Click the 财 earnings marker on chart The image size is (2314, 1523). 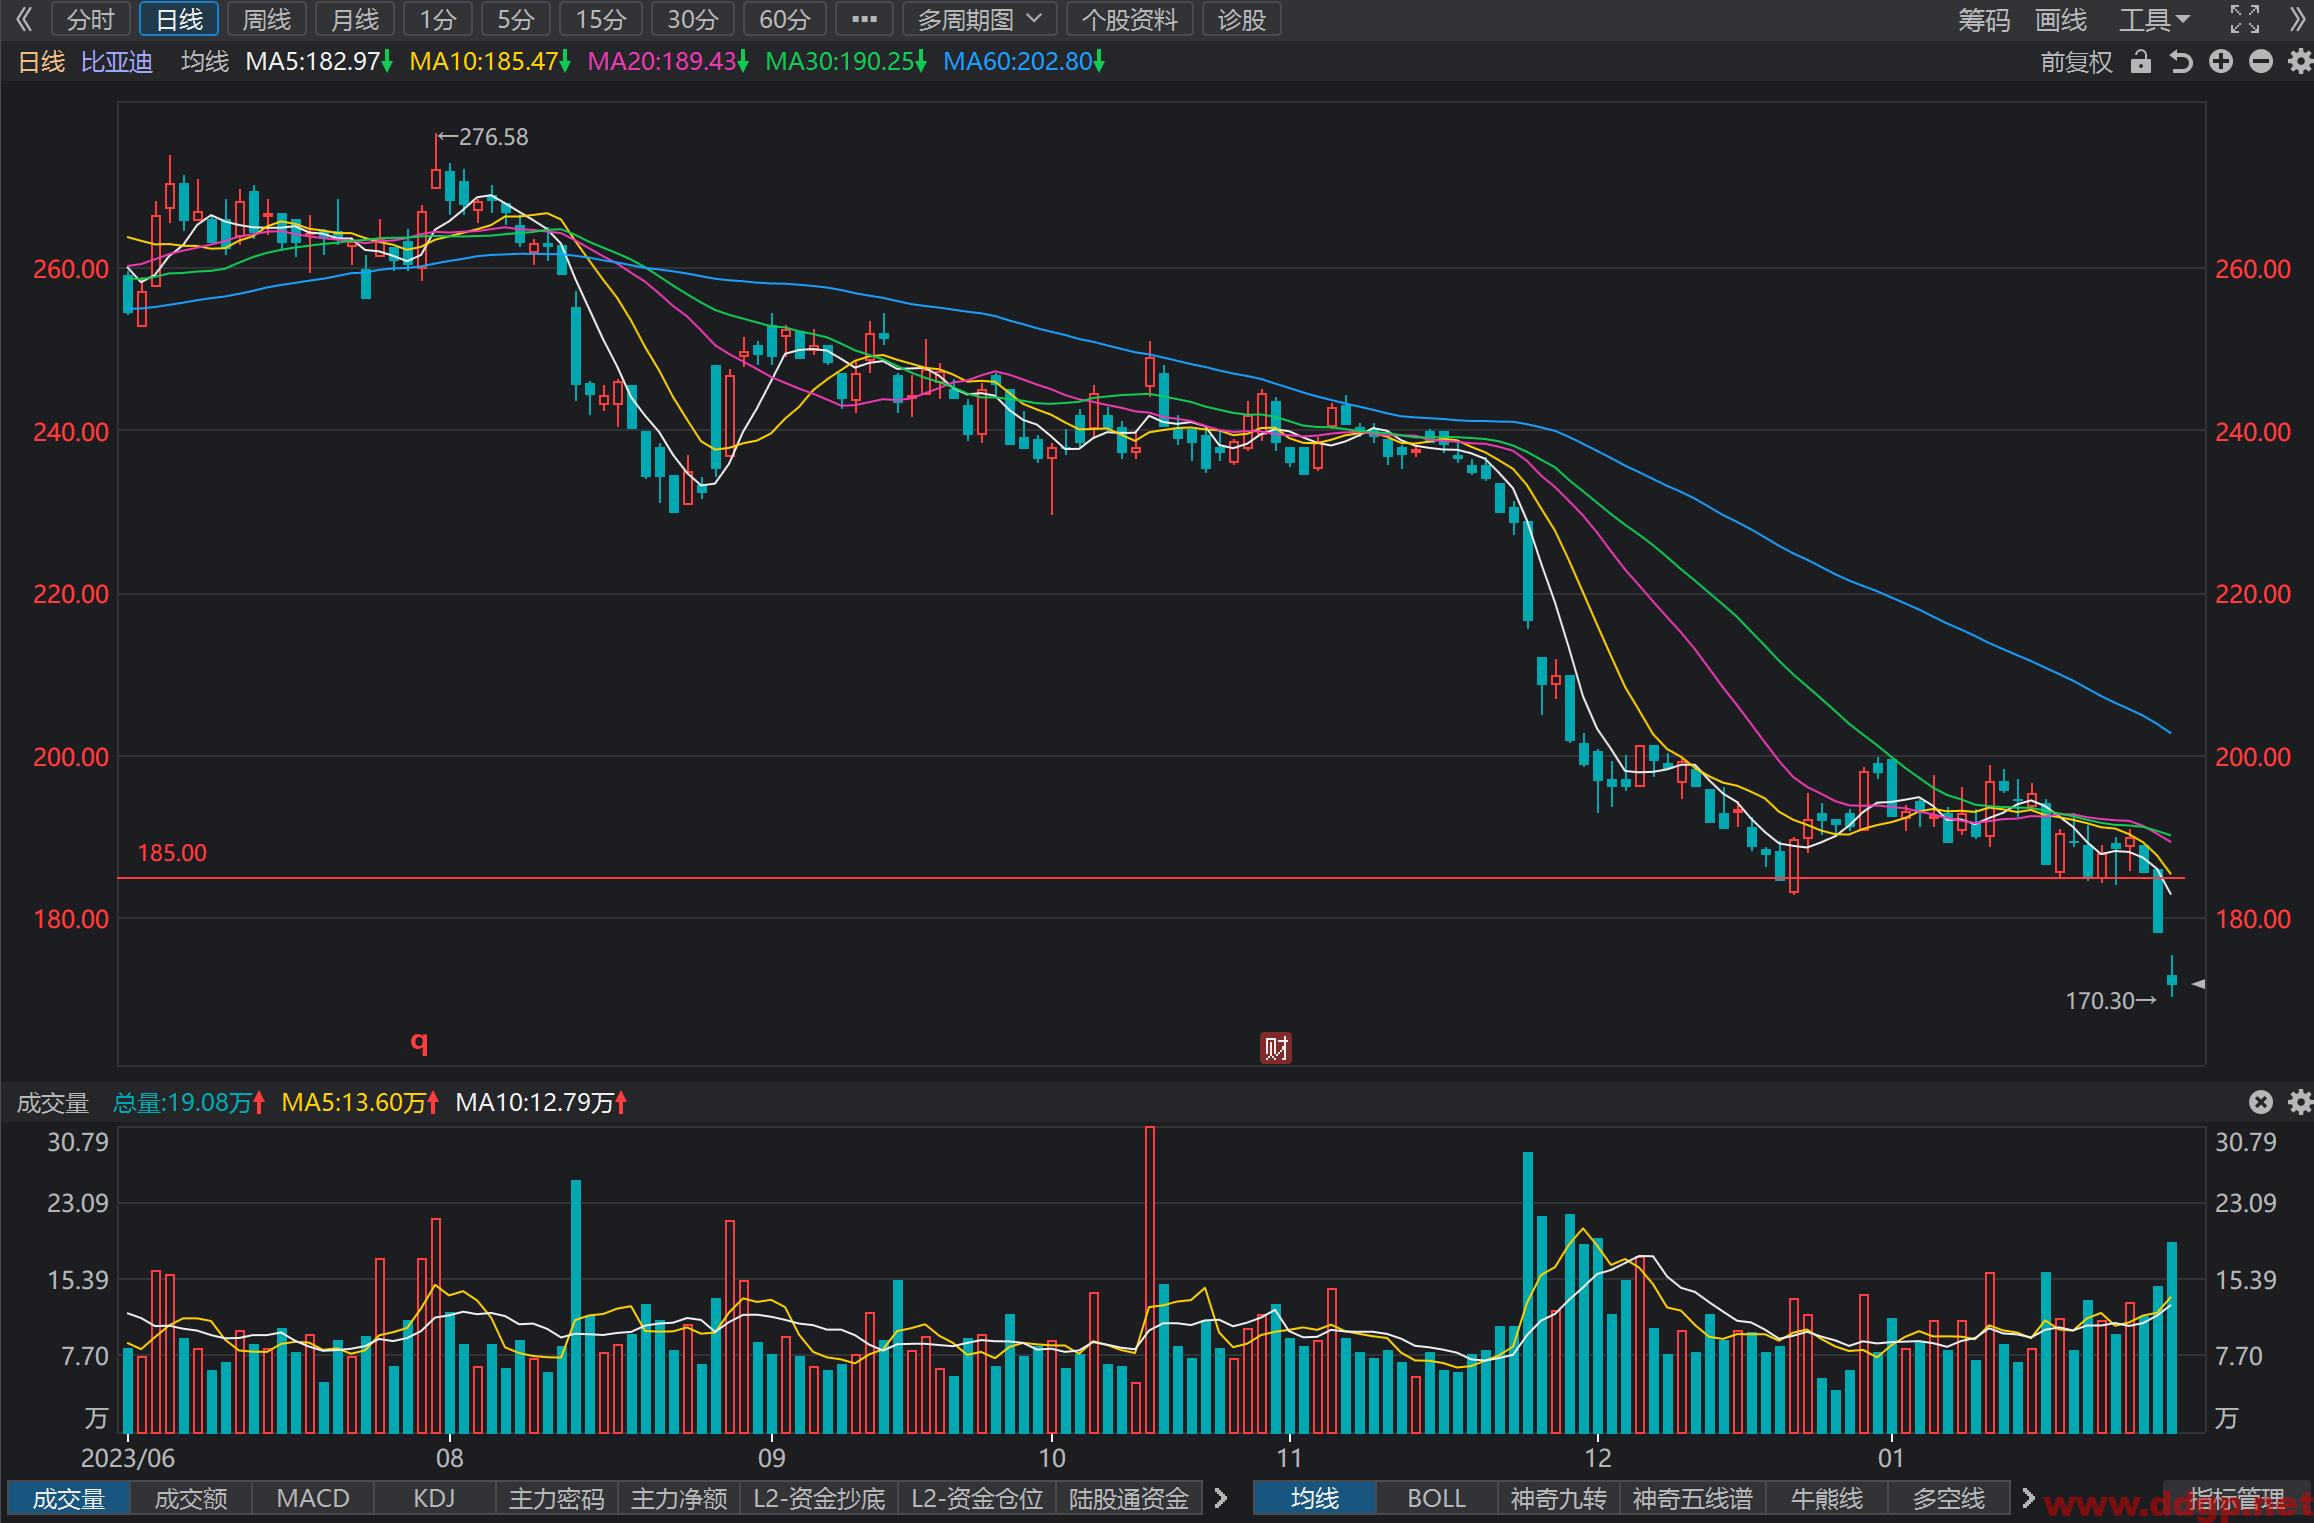(x=1276, y=1048)
